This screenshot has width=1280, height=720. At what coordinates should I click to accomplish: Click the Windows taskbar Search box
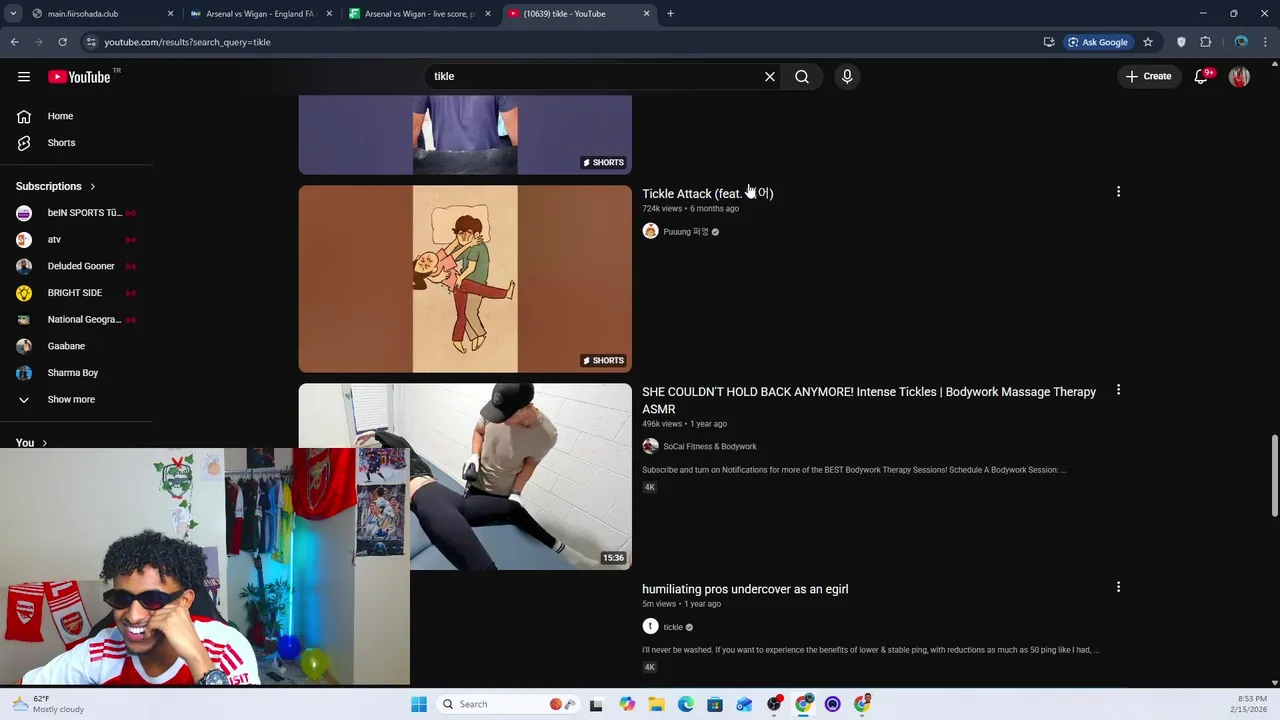(508, 704)
